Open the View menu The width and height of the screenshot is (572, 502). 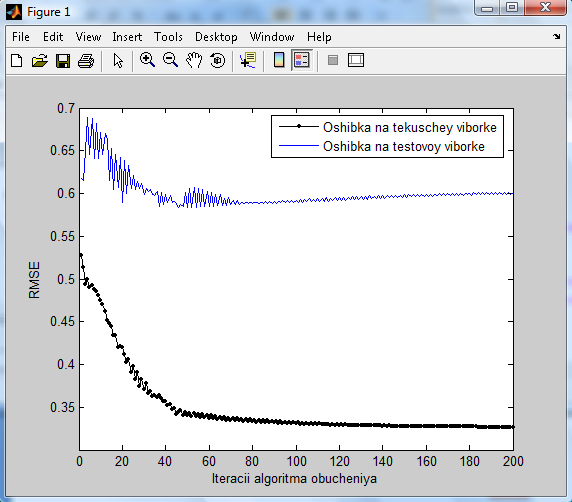coord(88,37)
